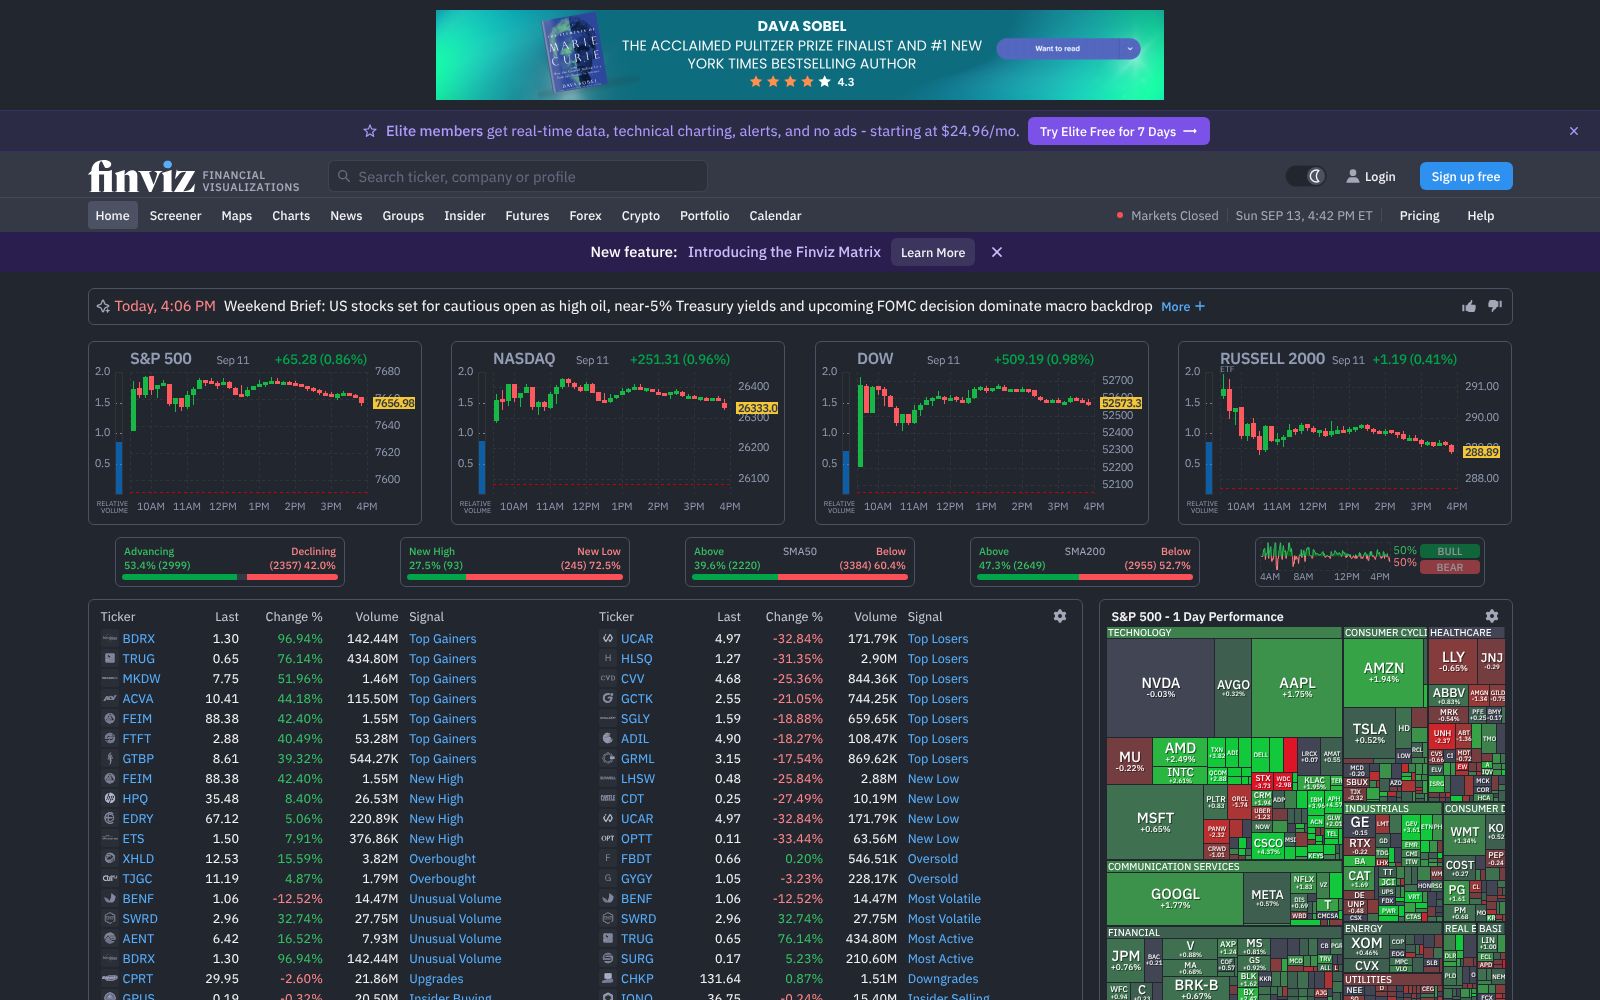Open the RUSSELL 2000 intraday chart

click(x=1345, y=433)
